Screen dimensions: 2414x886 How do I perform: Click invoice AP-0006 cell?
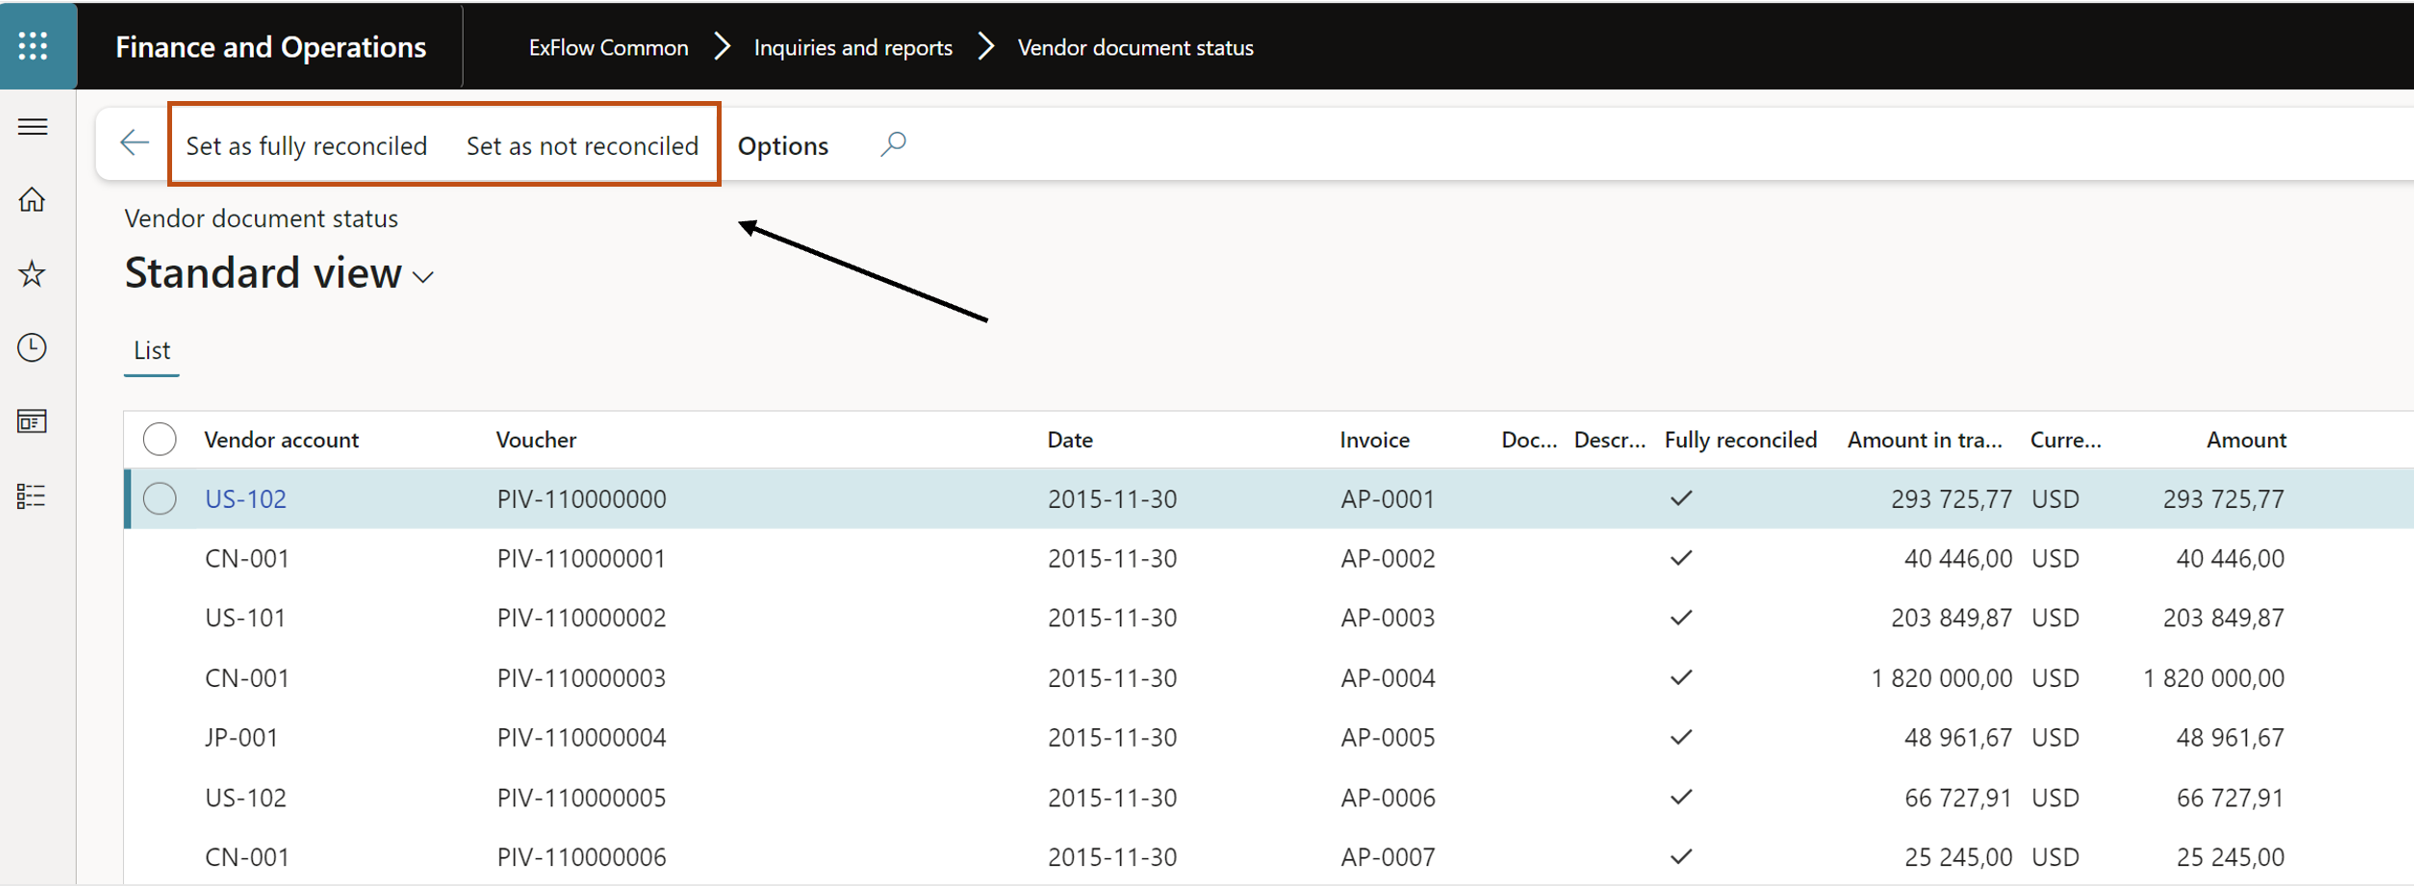tap(1388, 798)
